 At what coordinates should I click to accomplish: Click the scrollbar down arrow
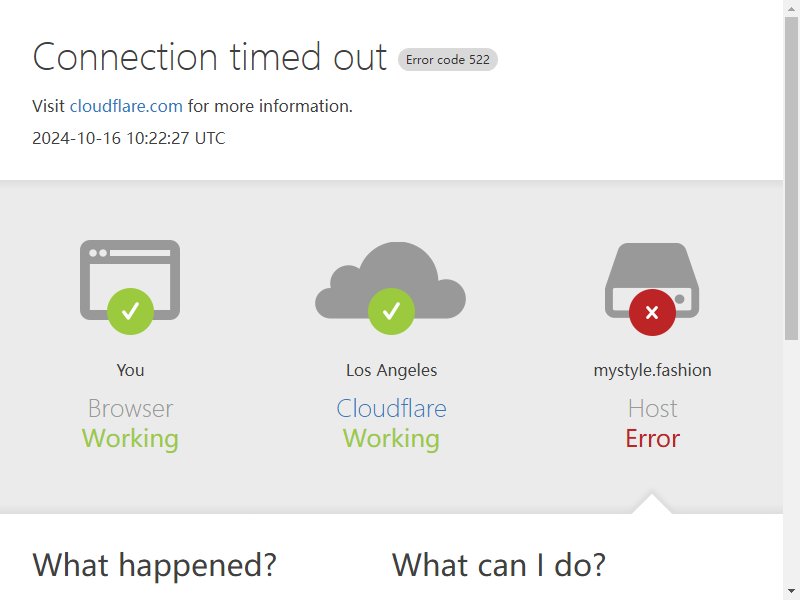pos(792,592)
